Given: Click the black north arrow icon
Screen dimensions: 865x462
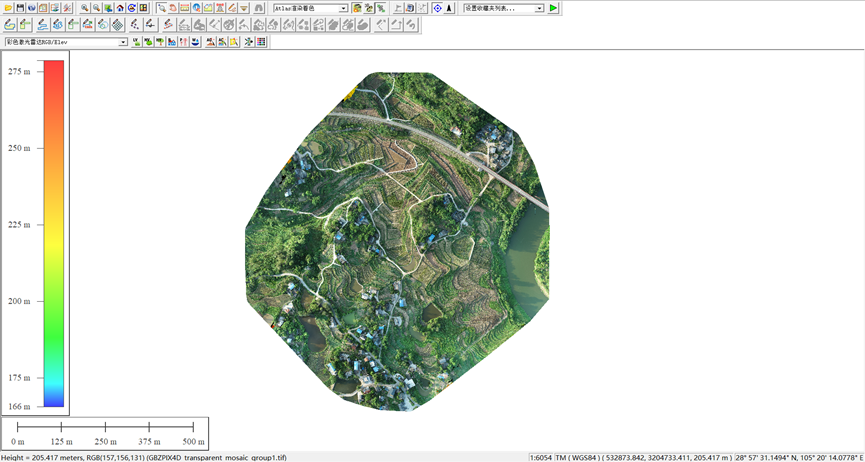Looking at the screenshot, I should click(x=449, y=8).
